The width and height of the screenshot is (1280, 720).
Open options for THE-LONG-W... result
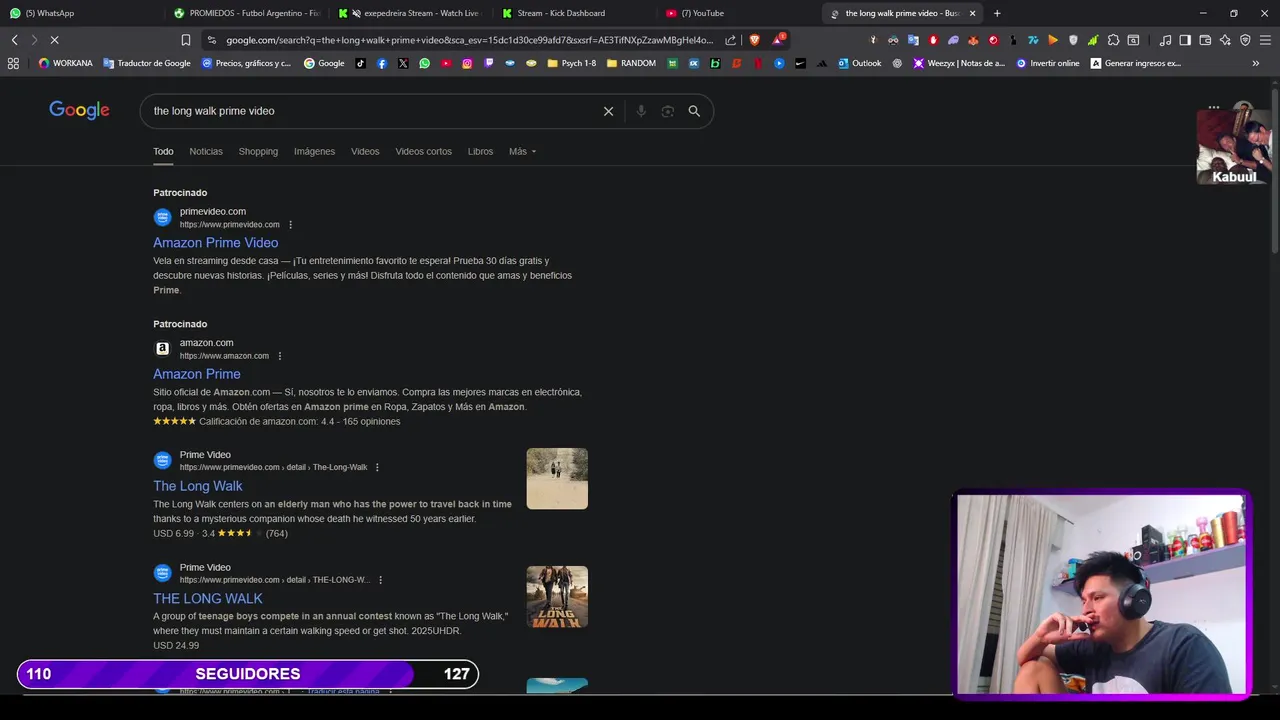coord(380,580)
